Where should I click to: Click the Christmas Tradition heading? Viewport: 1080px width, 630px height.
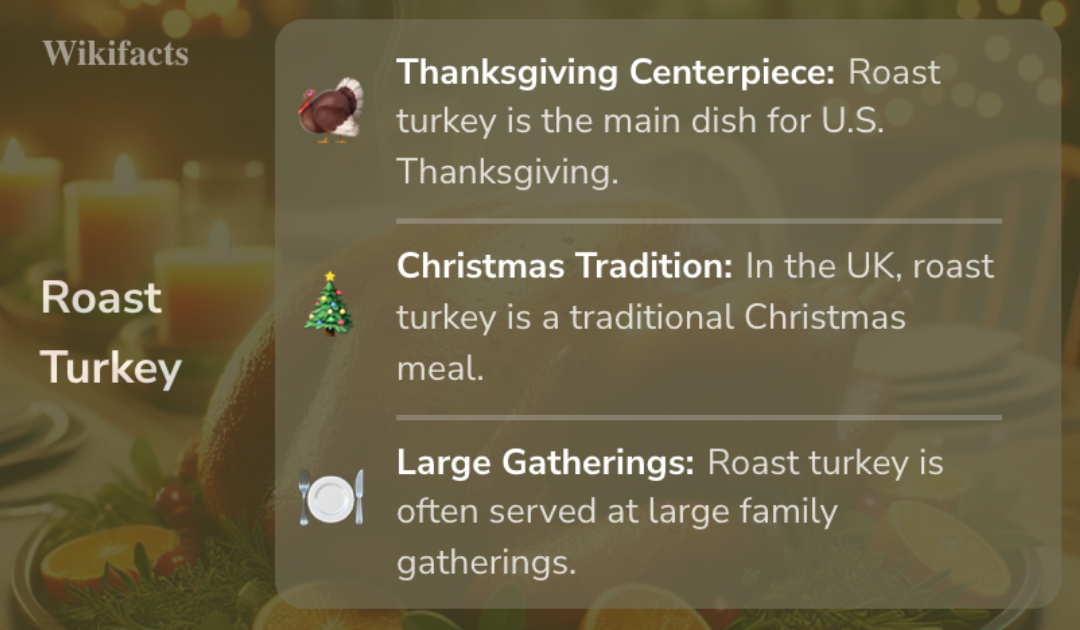coord(565,267)
